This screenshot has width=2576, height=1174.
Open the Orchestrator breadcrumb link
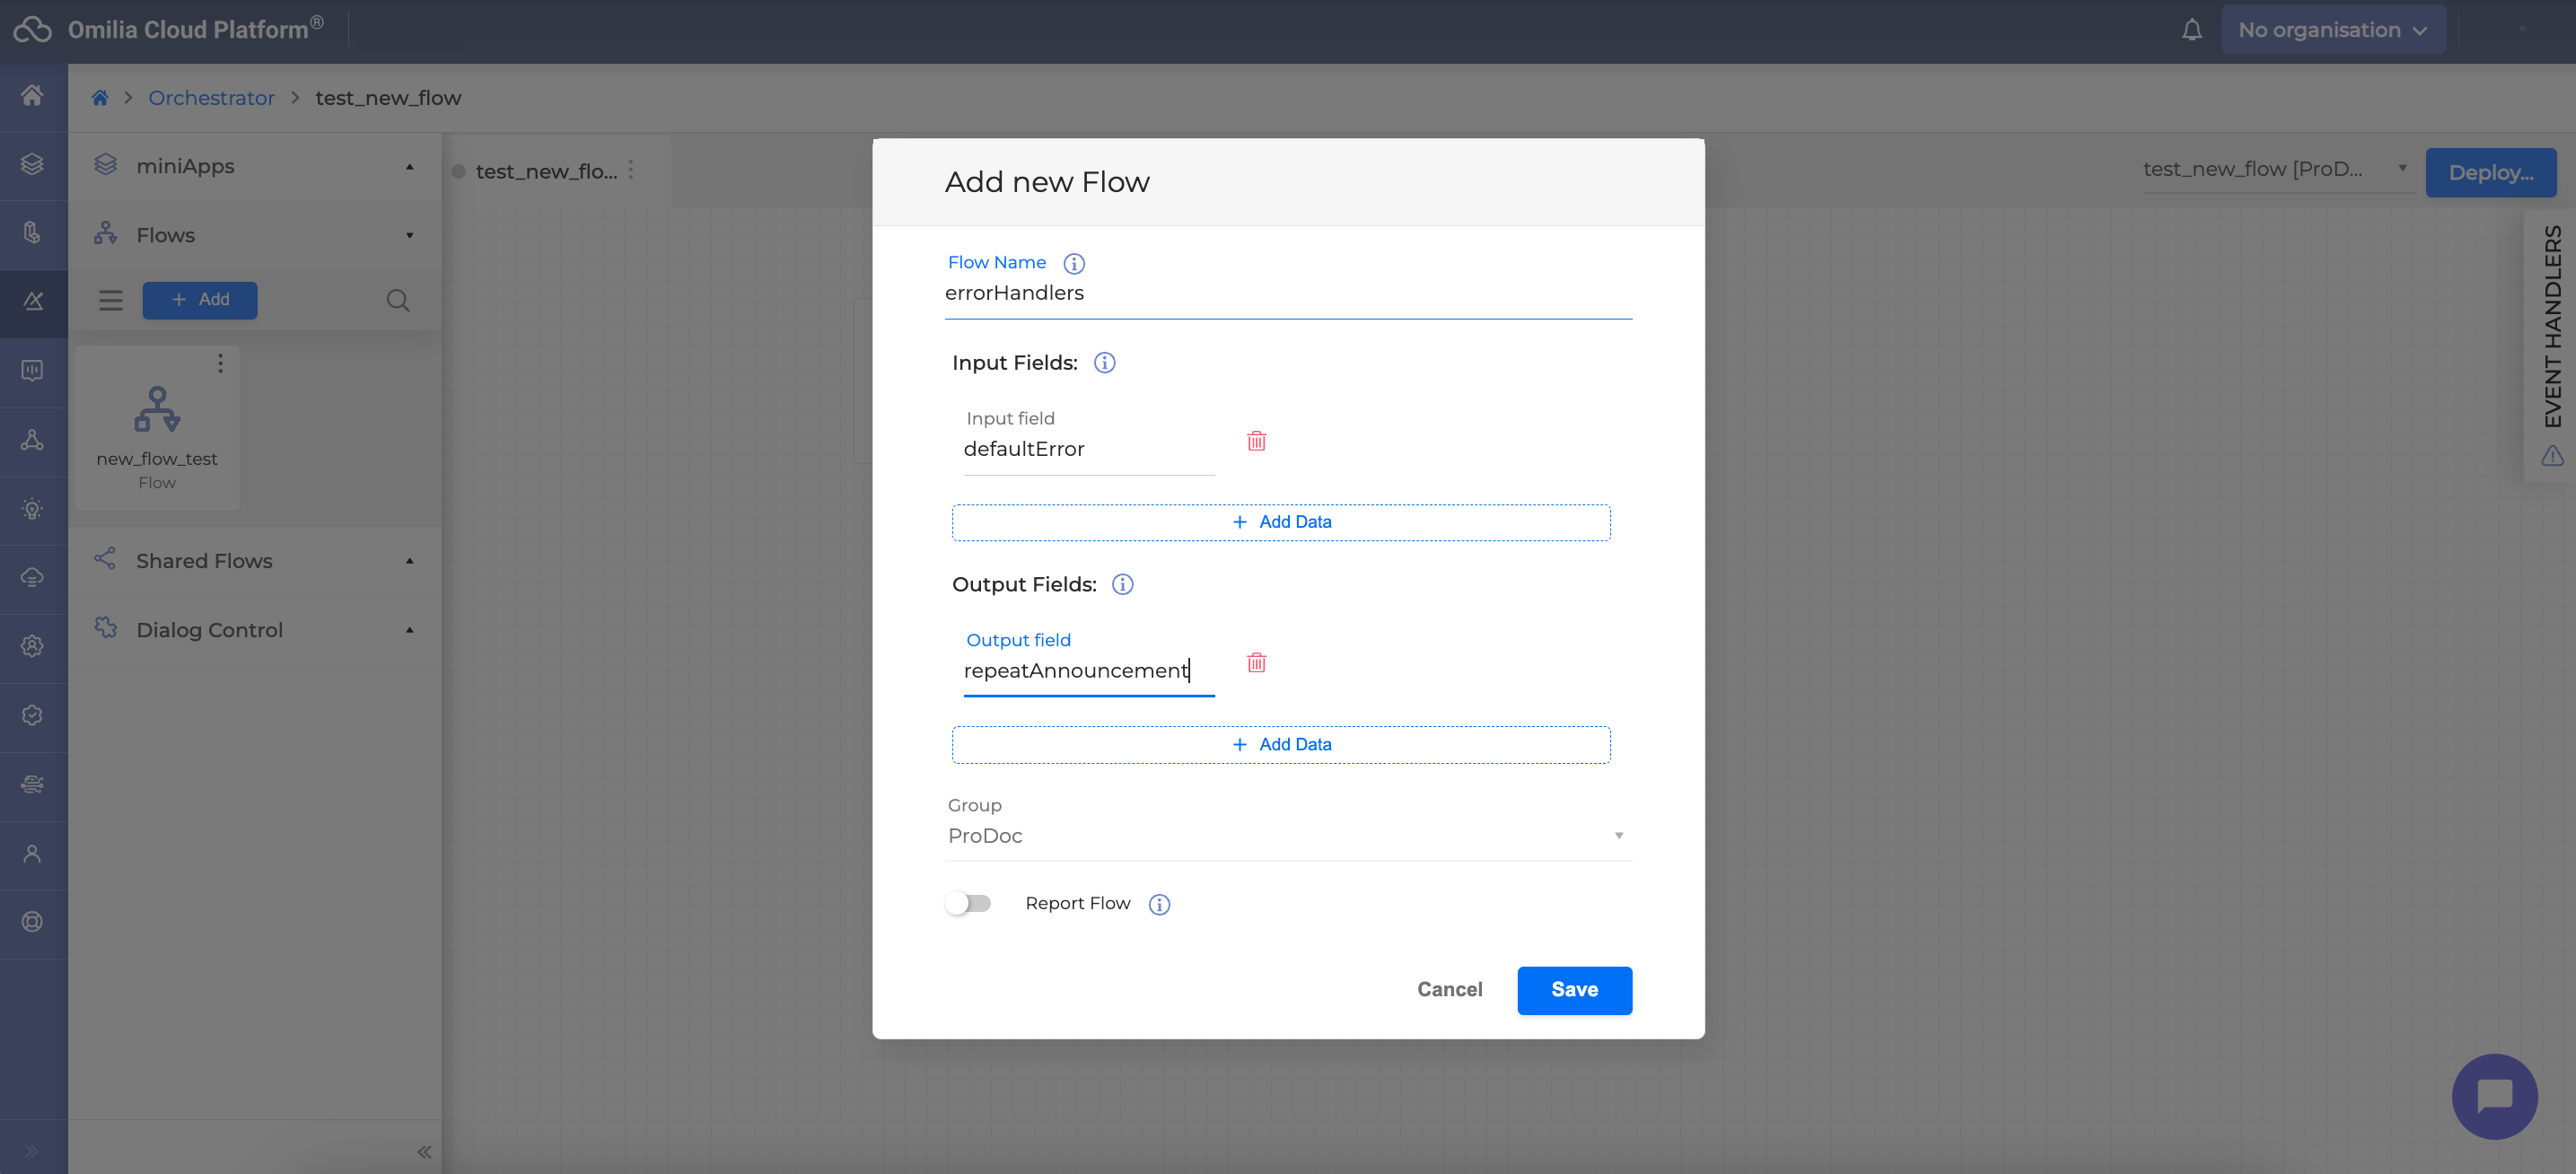pyautogui.click(x=211, y=98)
